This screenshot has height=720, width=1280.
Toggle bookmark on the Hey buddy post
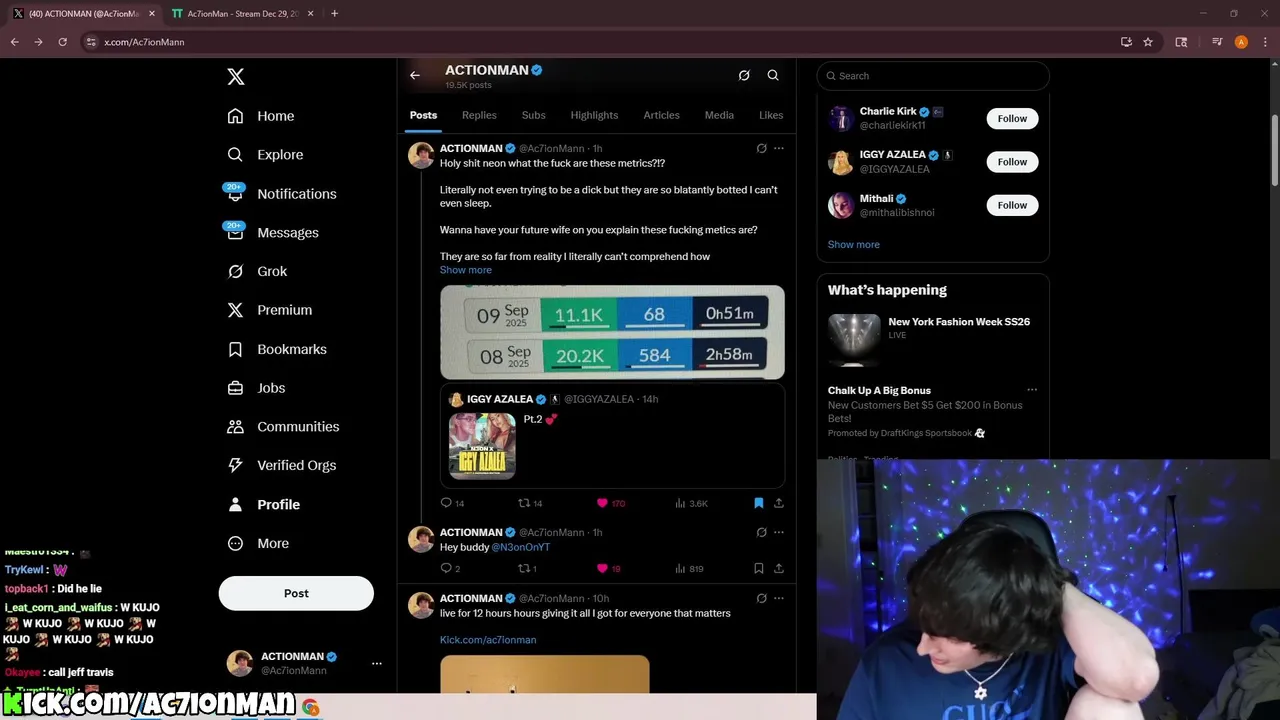click(x=759, y=568)
